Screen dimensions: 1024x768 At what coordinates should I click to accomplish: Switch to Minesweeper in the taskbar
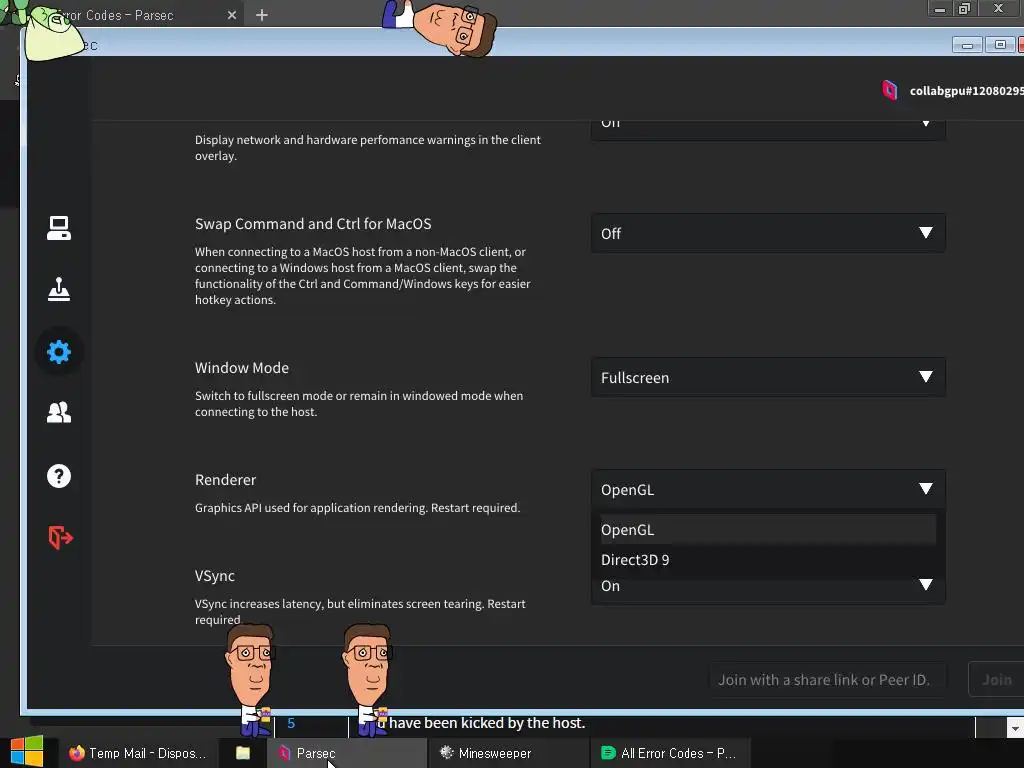pos(509,753)
